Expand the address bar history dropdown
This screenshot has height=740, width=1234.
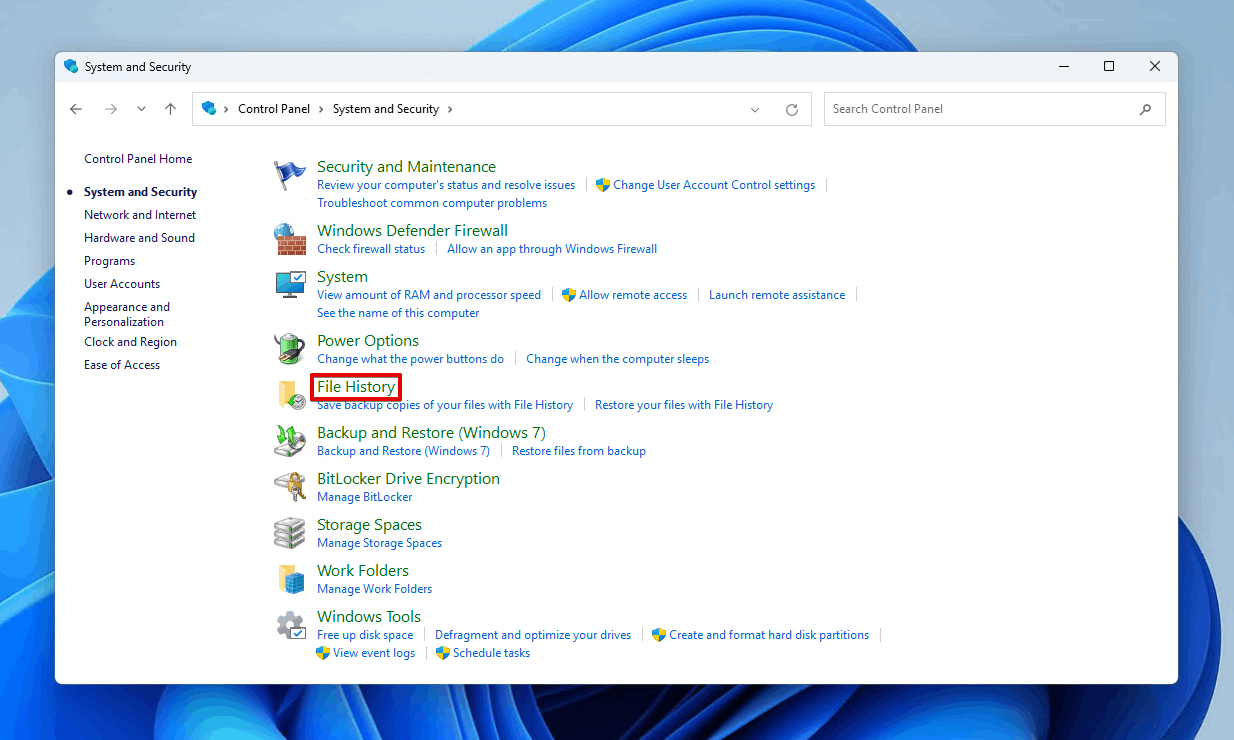tap(755, 109)
